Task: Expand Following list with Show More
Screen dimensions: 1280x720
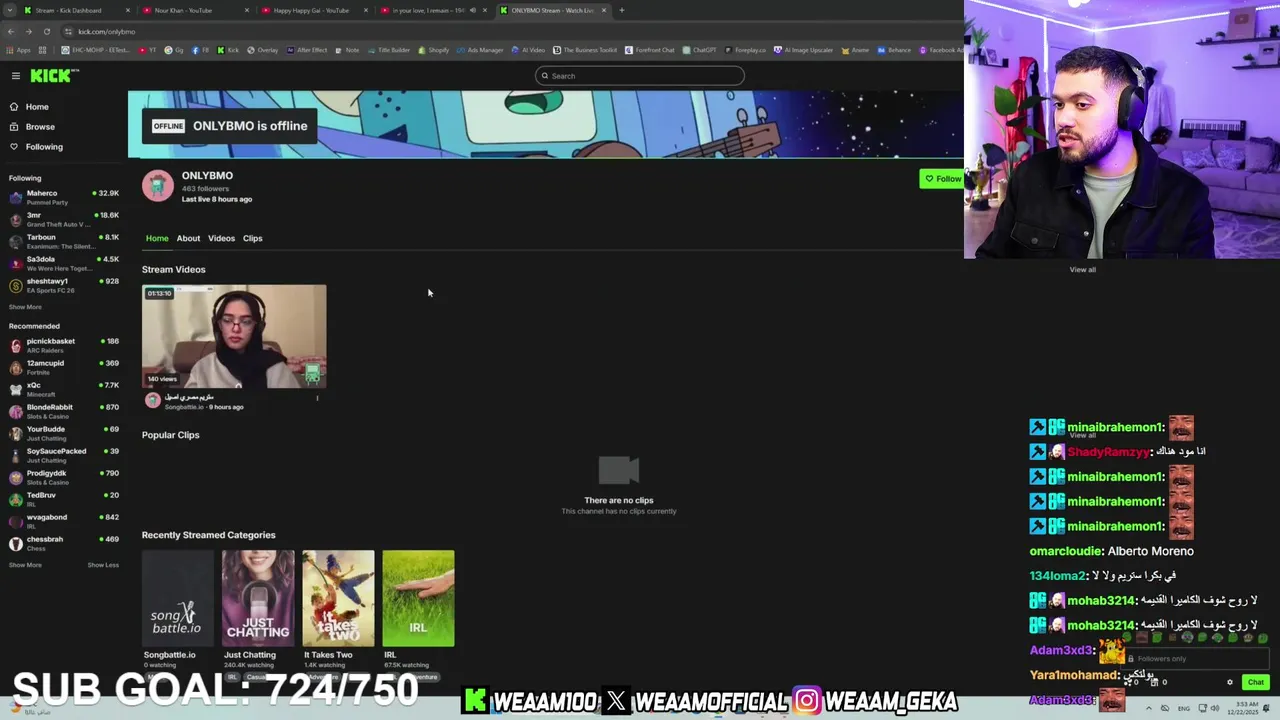Action: click(25, 307)
